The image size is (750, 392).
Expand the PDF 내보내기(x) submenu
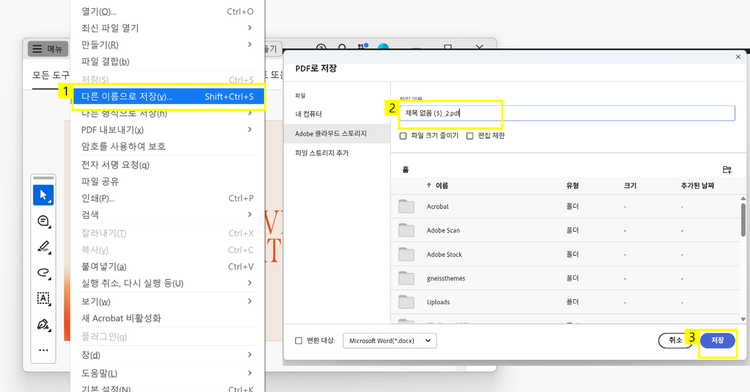250,130
